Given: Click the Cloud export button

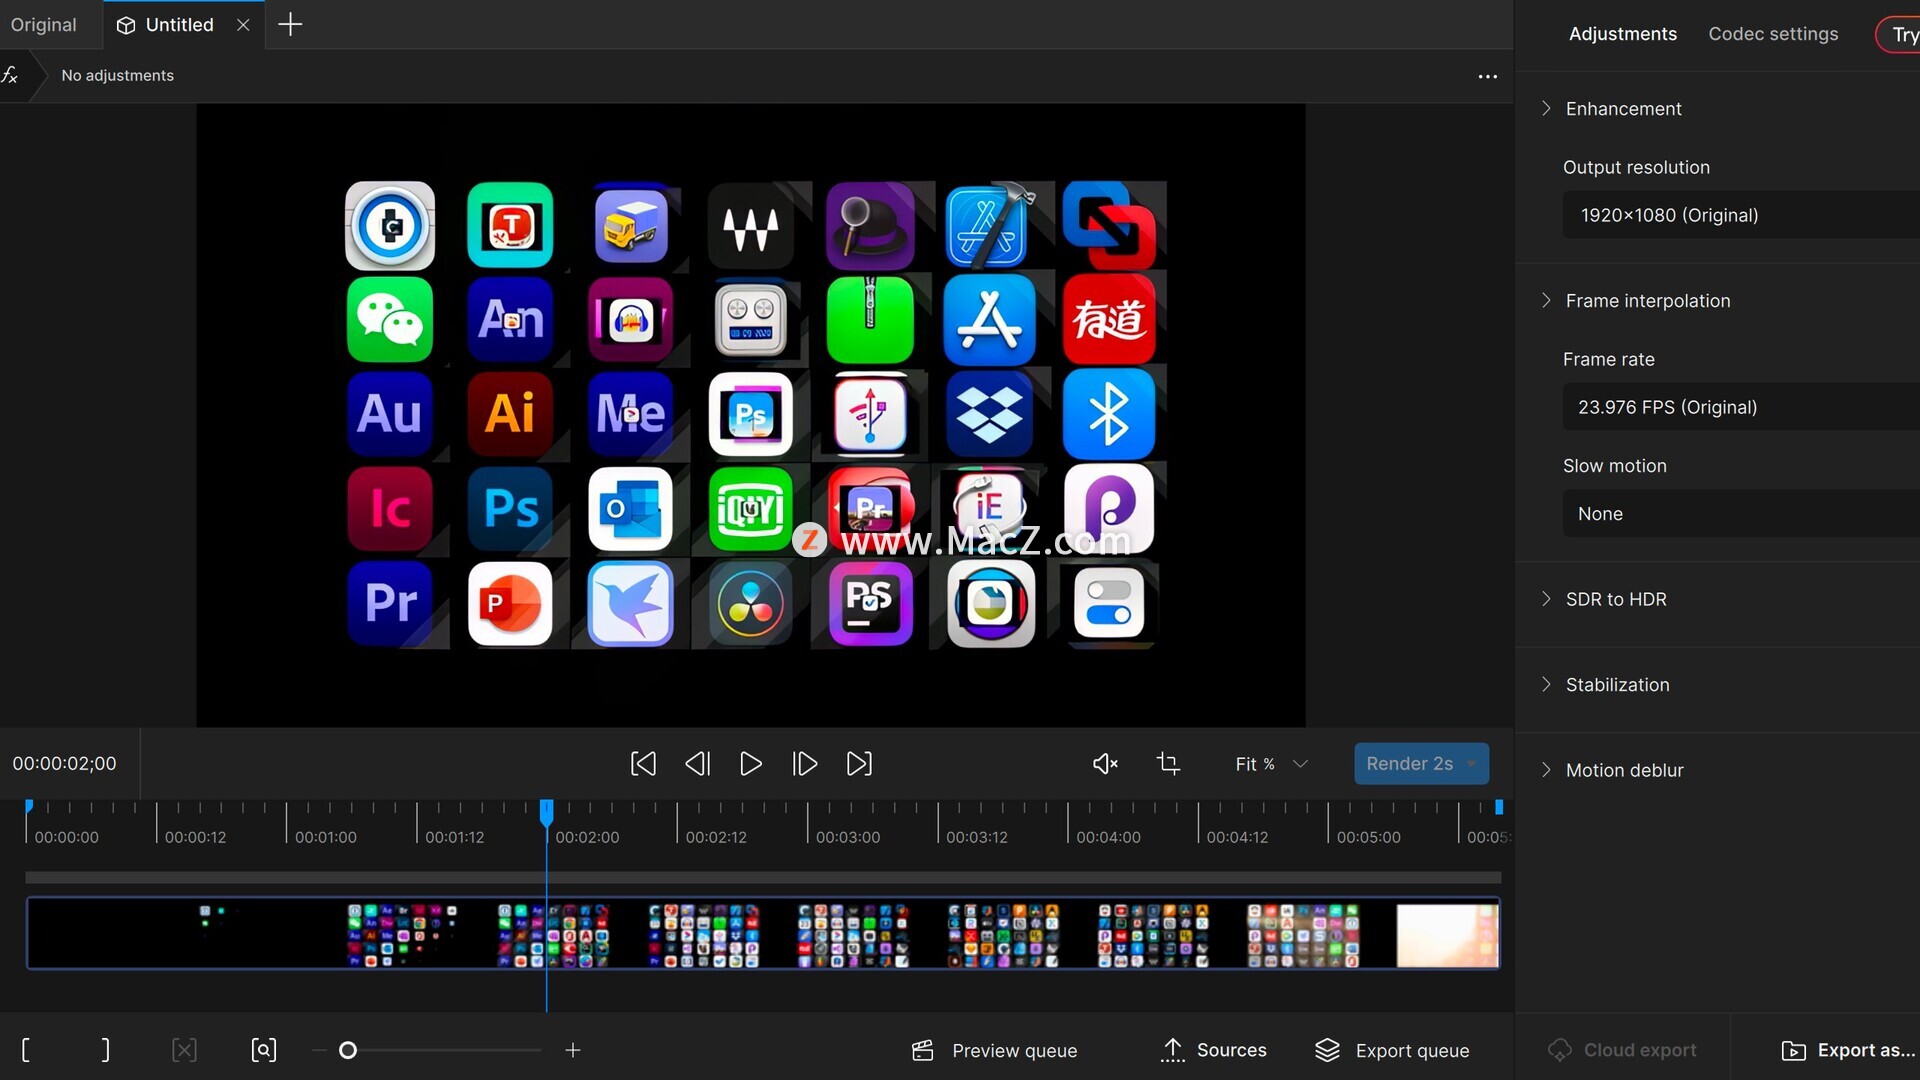Looking at the screenshot, I should point(1622,1050).
